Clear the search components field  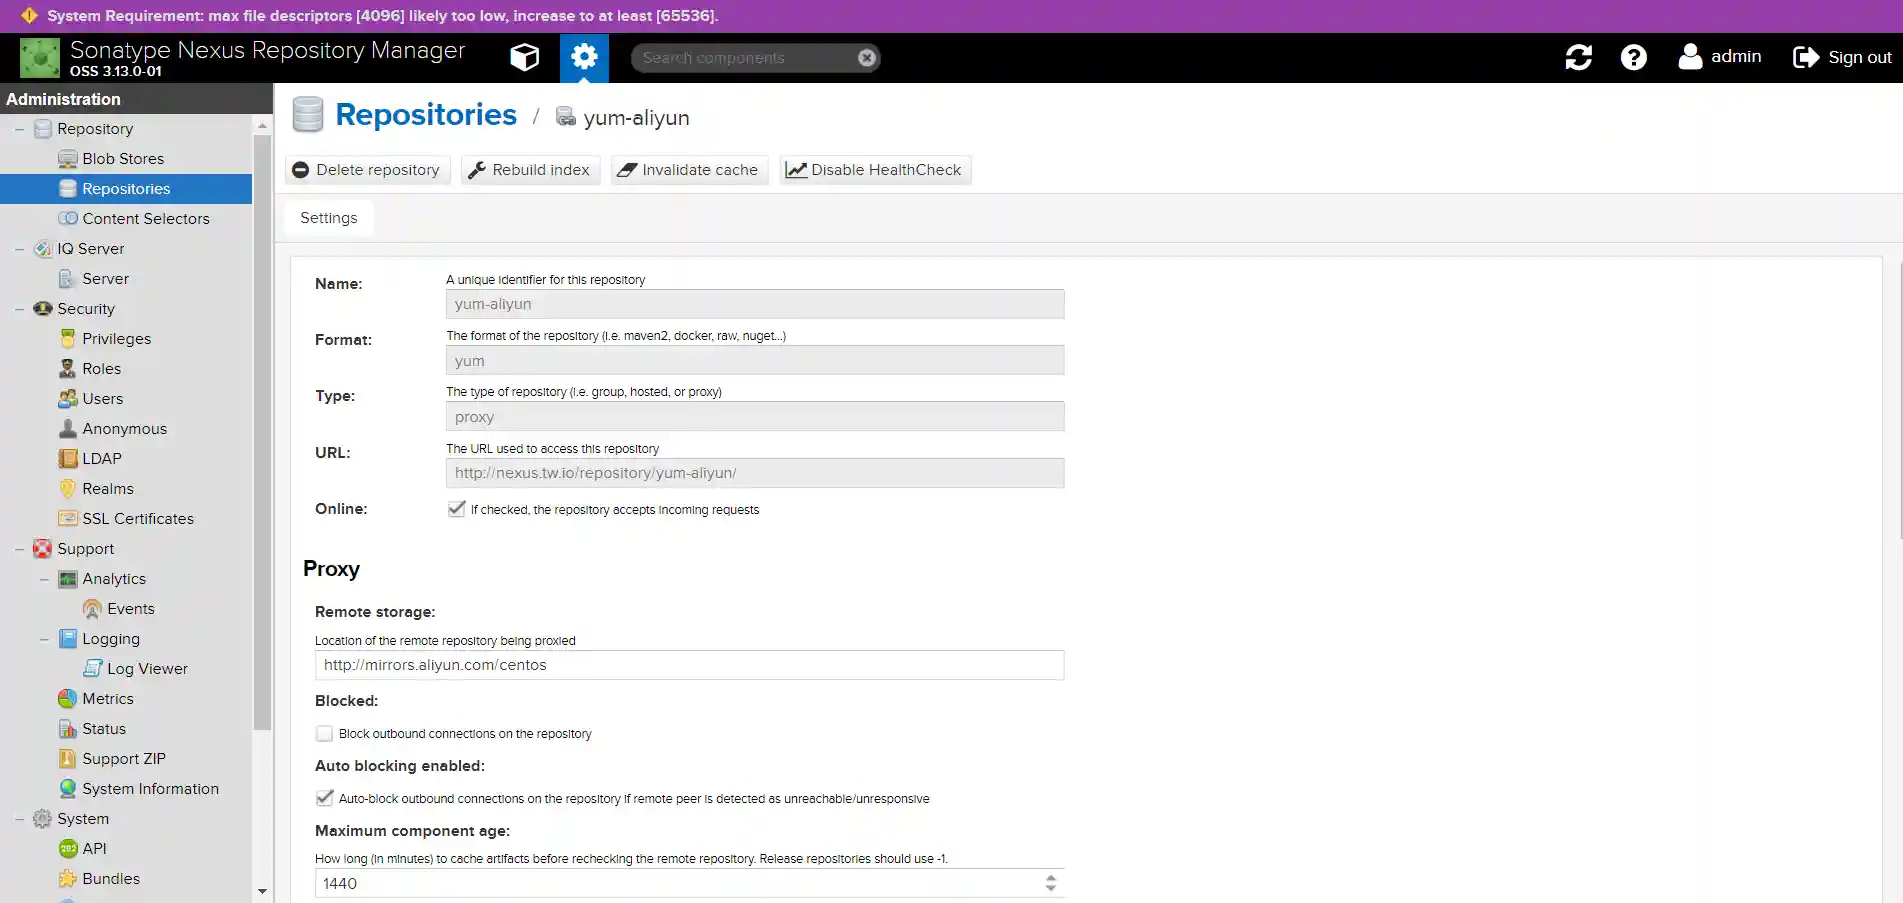[867, 58]
